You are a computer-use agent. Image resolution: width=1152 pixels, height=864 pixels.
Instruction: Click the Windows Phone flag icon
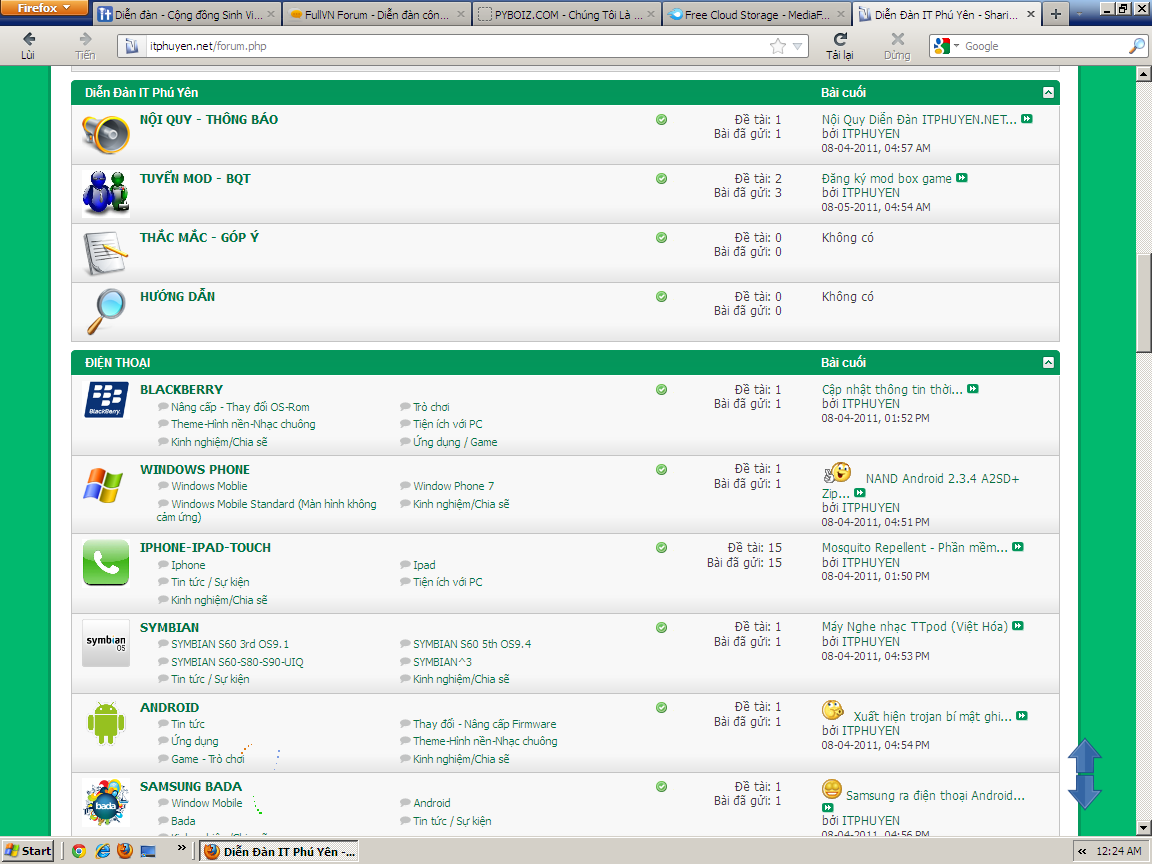click(103, 485)
